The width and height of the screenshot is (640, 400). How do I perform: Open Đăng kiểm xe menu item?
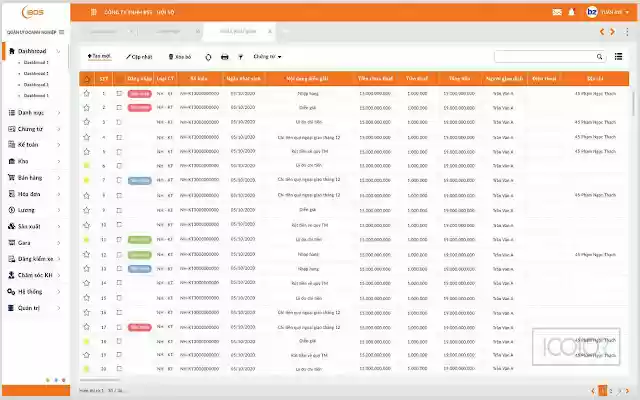click(x=35, y=259)
